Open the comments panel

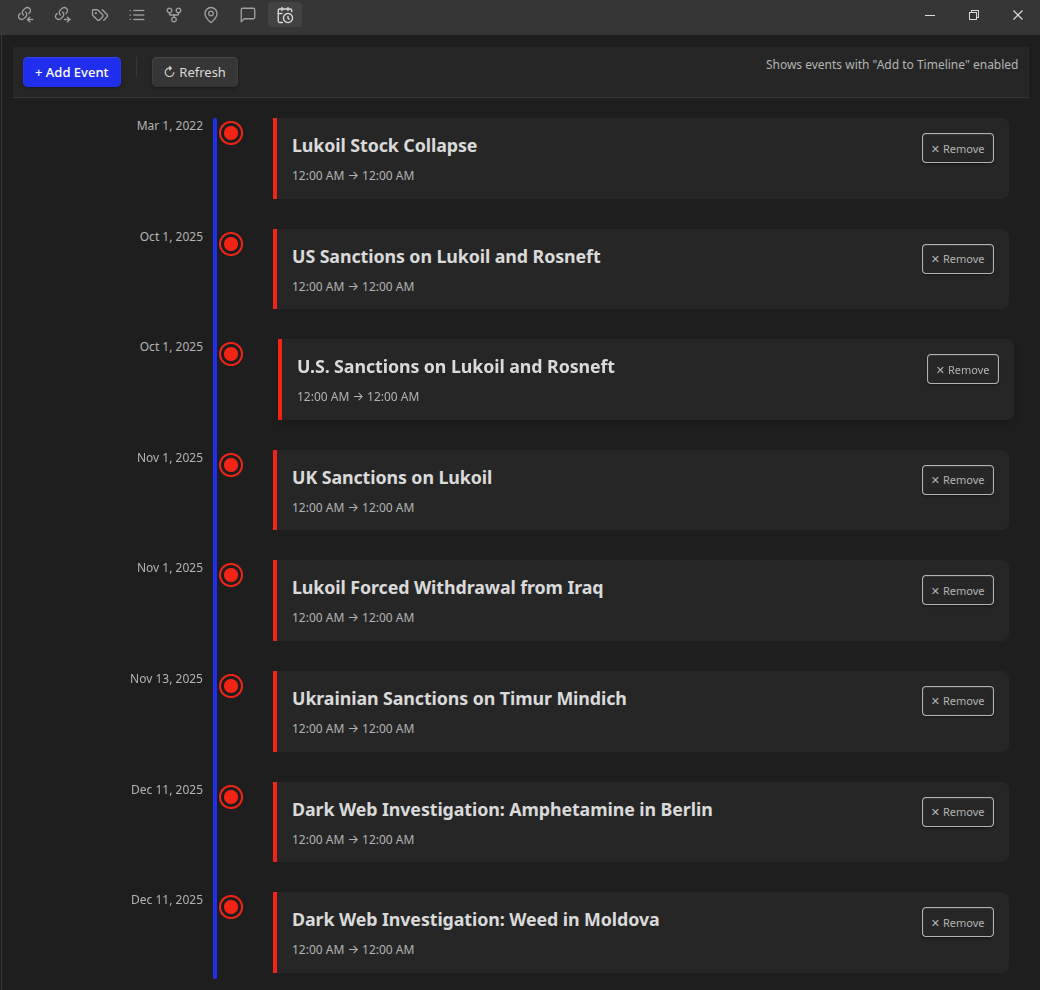click(x=248, y=15)
